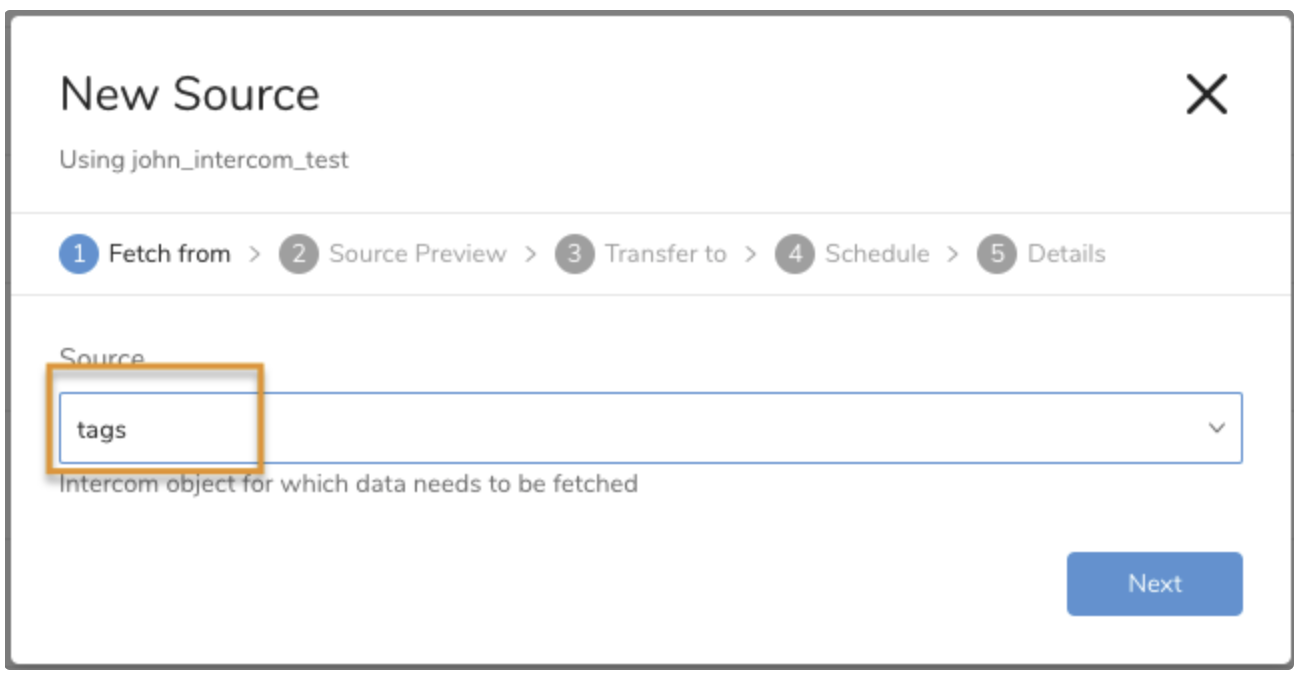1302x676 pixels.
Task: Click the step 5 number circle
Action: point(996,254)
